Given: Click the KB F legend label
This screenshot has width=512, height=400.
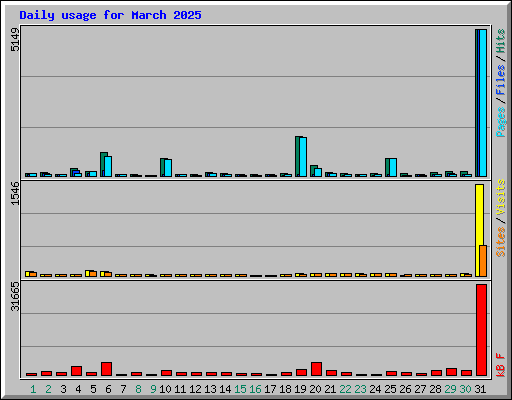Looking at the screenshot, I should pos(501,365).
